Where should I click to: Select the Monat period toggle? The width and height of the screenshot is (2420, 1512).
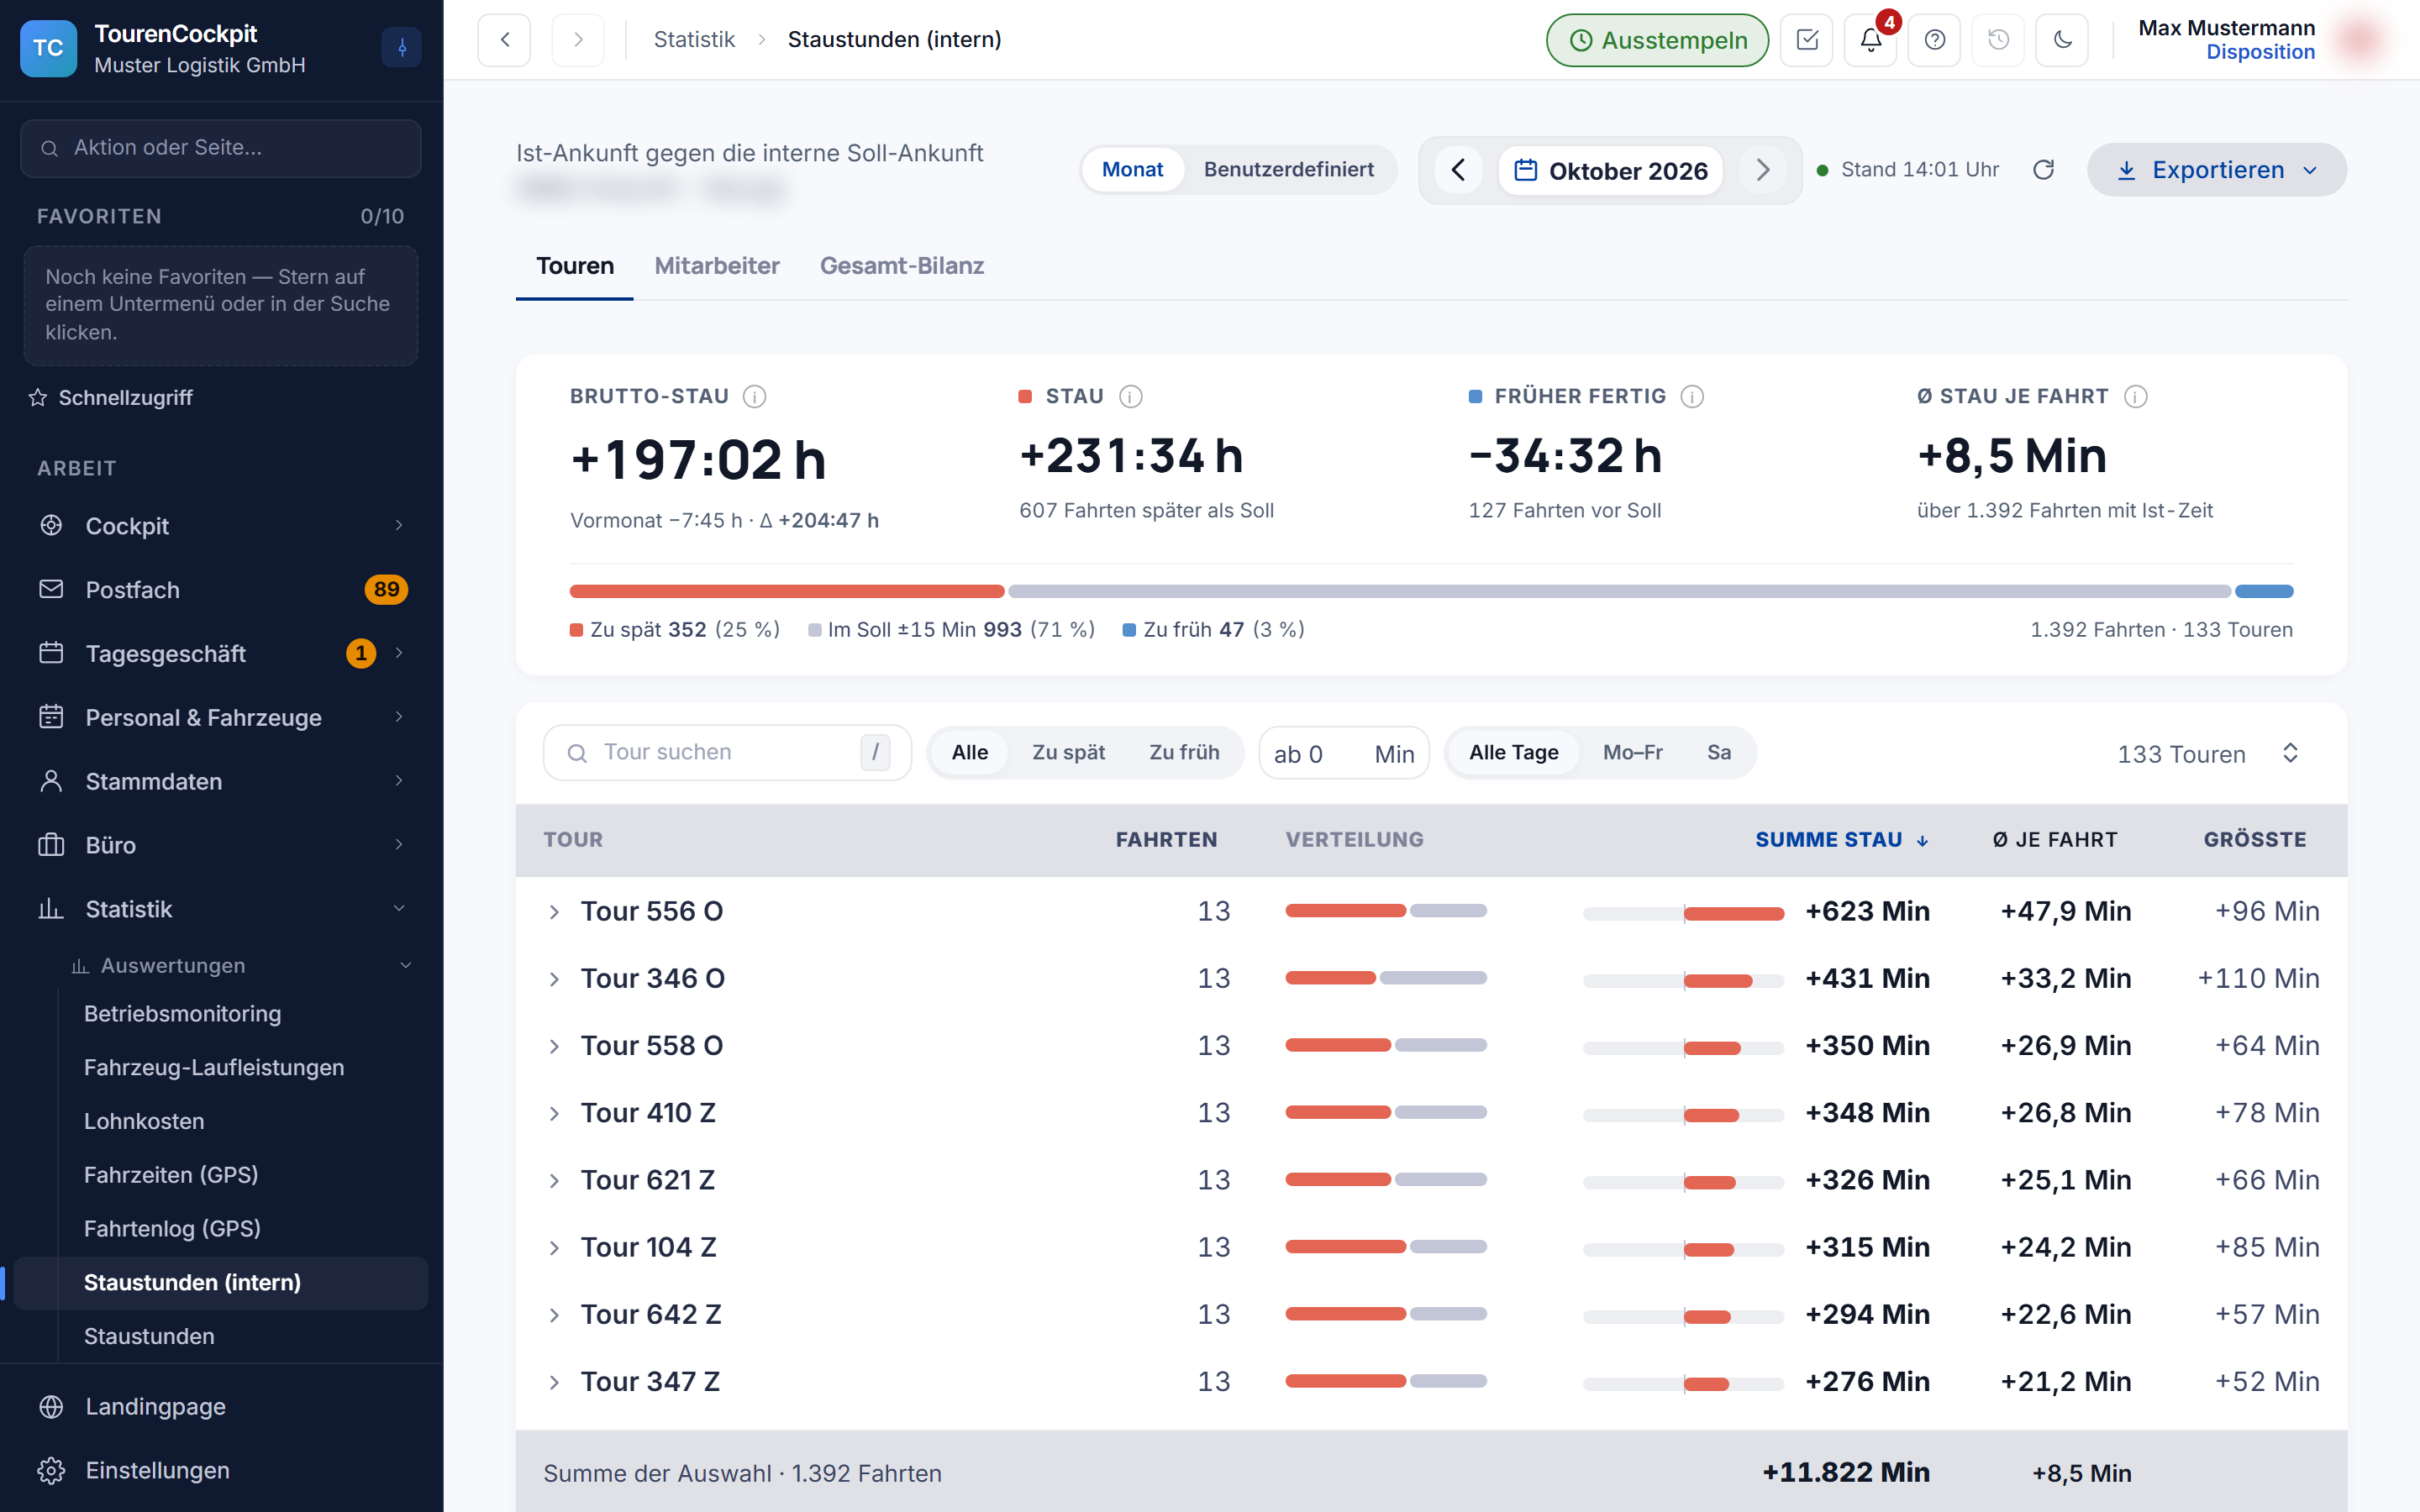pos(1132,170)
